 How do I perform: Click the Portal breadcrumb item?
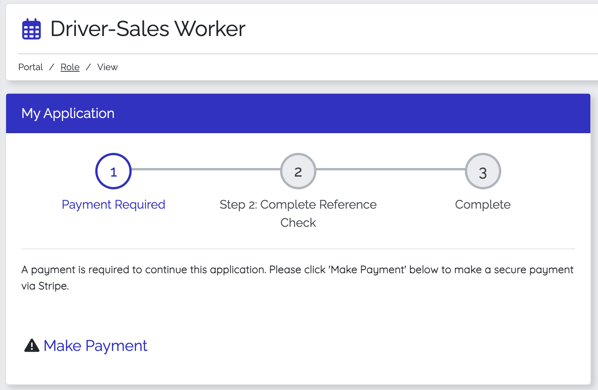pyautogui.click(x=31, y=67)
